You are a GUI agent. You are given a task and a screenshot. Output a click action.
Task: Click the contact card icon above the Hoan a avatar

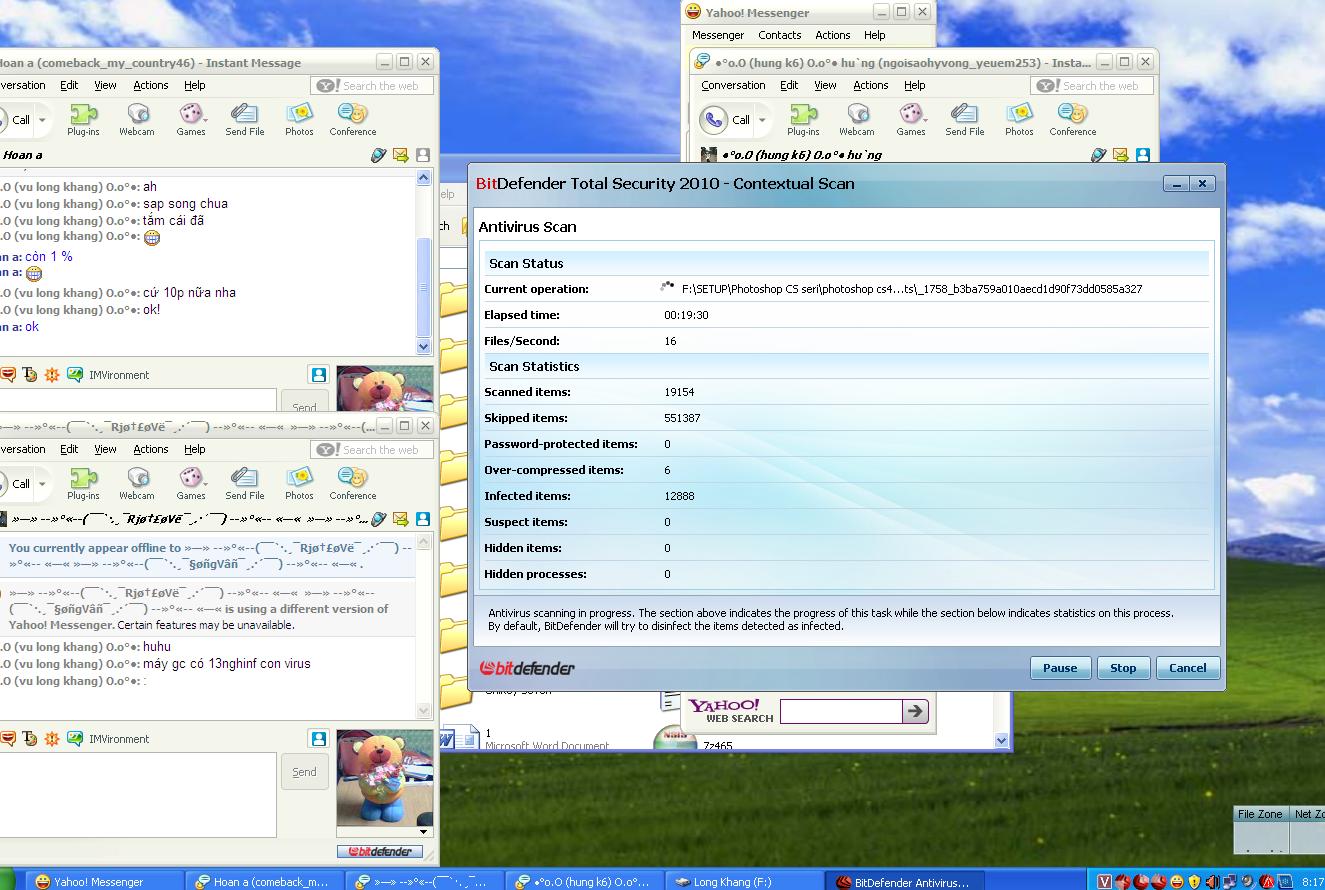point(318,375)
